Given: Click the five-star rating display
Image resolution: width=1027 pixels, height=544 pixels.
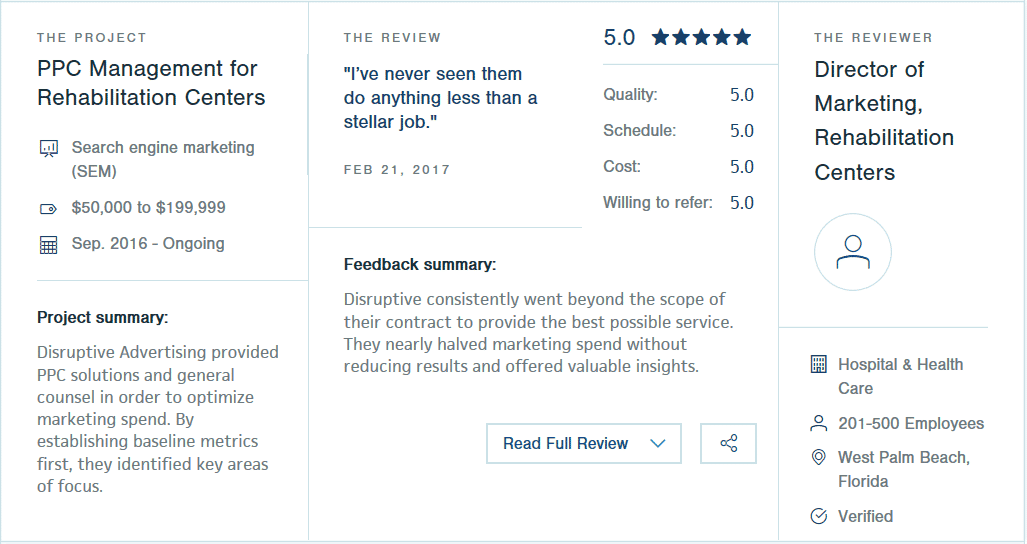Looking at the screenshot, I should pos(701,37).
